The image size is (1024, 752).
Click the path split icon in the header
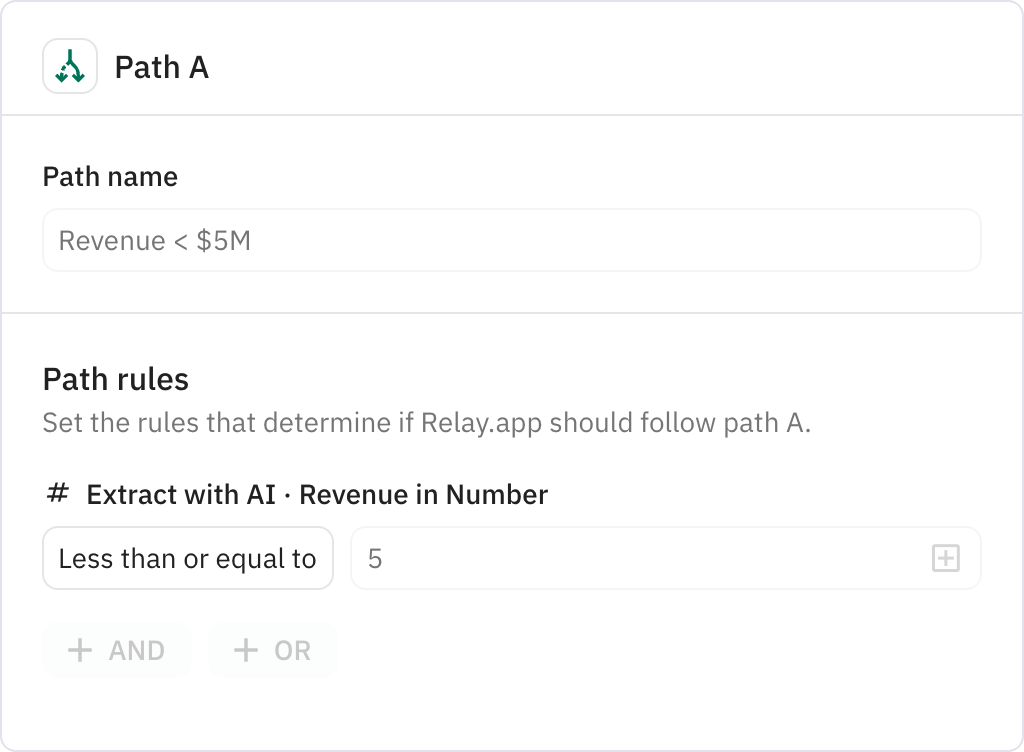point(70,68)
